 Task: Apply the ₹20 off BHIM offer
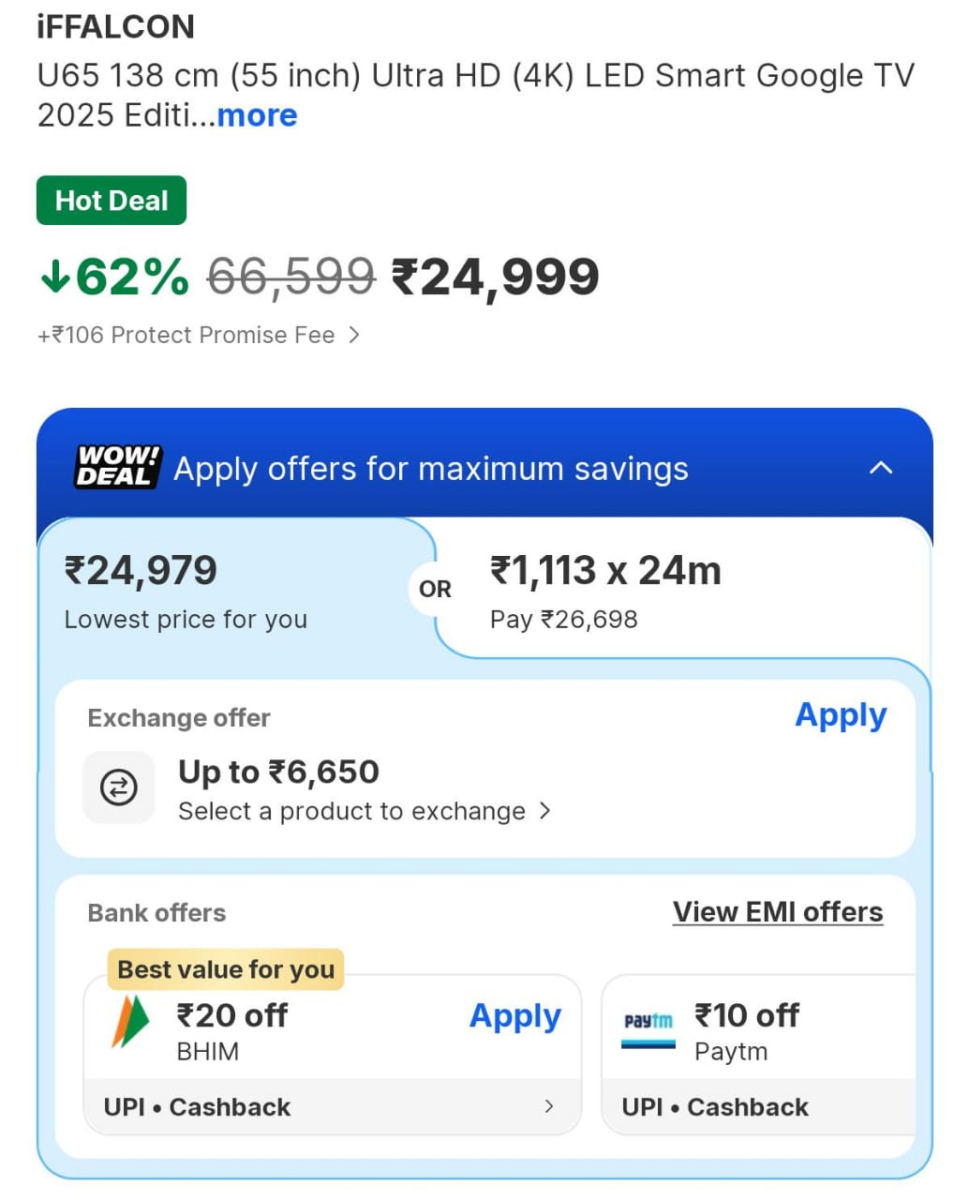(514, 1016)
